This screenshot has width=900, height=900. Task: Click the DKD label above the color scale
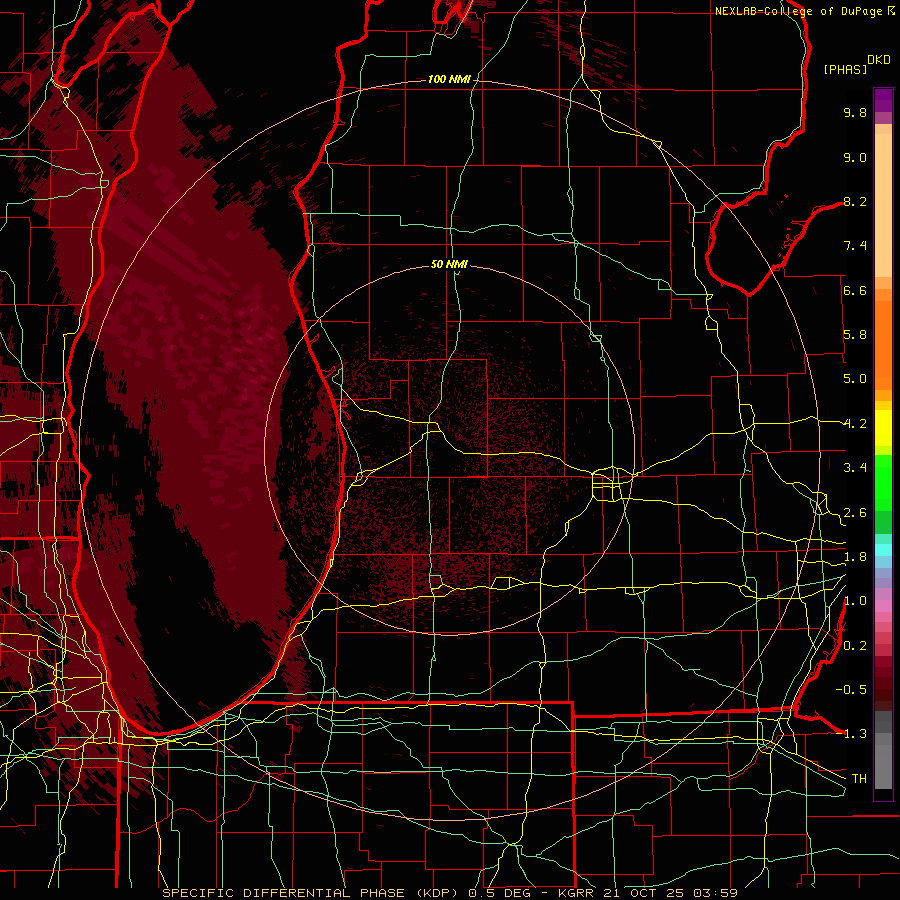click(879, 60)
